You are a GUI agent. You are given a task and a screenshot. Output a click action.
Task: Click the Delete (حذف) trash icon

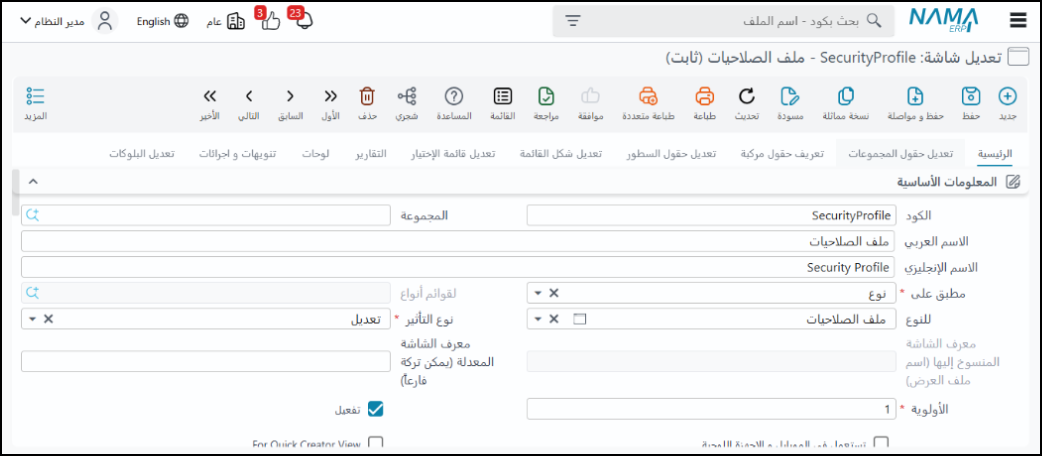point(367,97)
